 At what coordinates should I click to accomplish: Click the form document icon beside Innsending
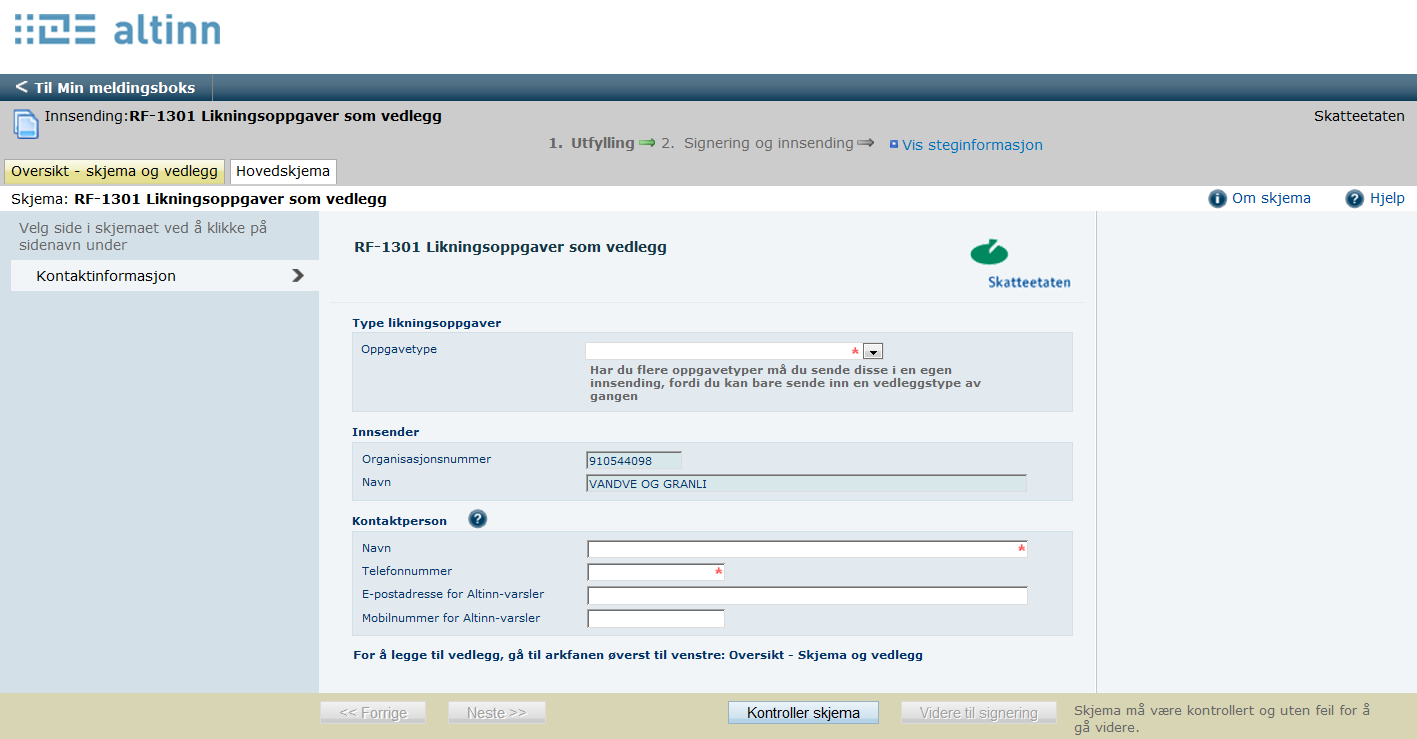pos(25,124)
